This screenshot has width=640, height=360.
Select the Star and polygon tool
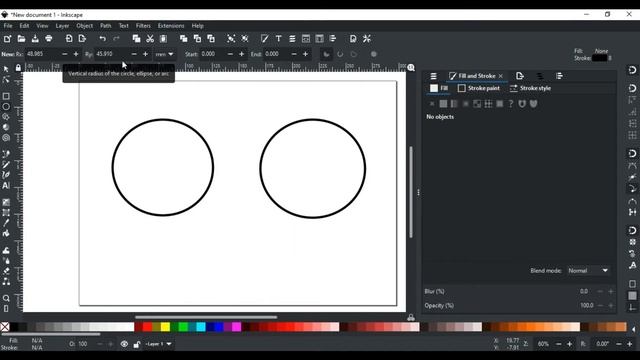click(6, 117)
